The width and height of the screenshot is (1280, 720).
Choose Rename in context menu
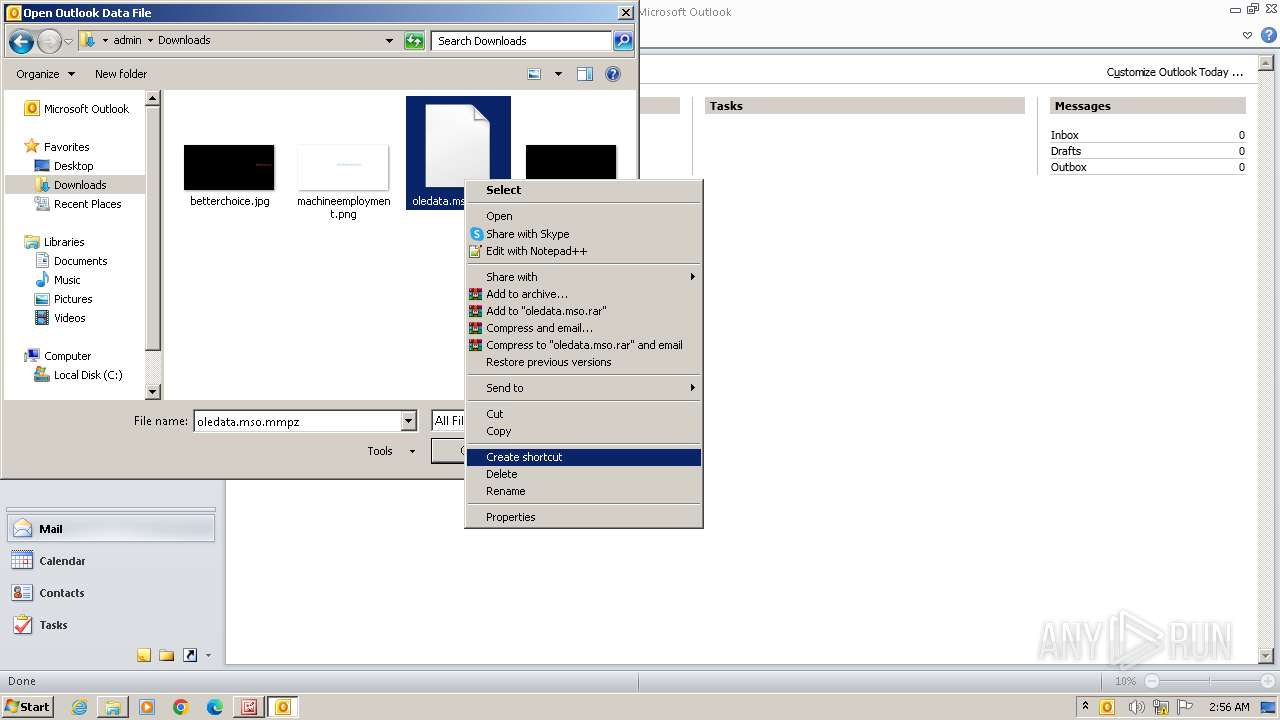pos(584,491)
